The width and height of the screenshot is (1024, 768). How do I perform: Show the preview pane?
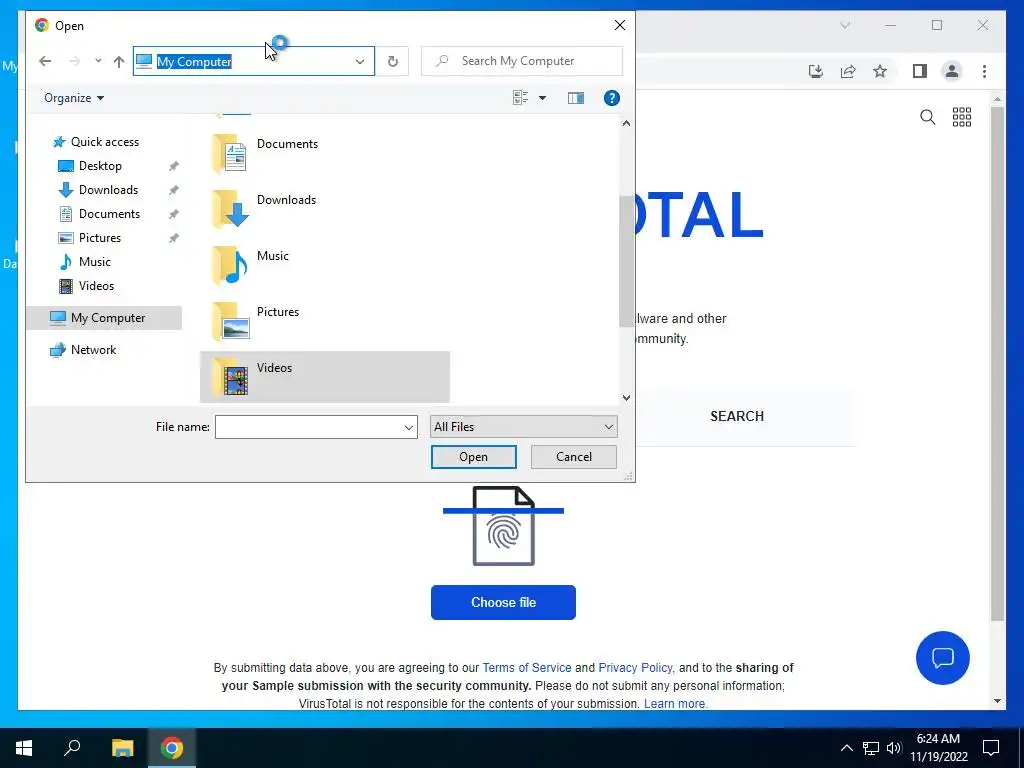coord(575,98)
